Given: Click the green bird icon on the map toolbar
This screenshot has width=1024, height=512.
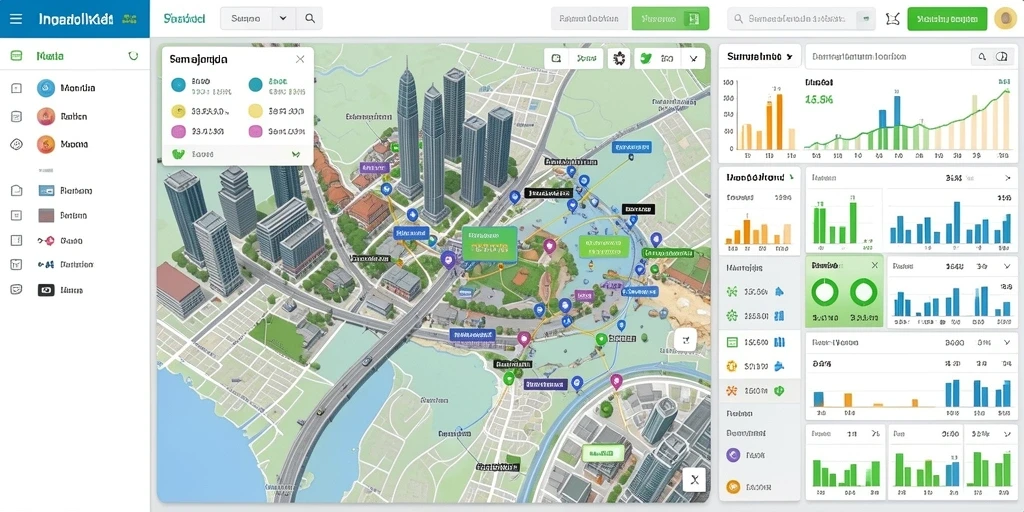Looking at the screenshot, I should [647, 58].
